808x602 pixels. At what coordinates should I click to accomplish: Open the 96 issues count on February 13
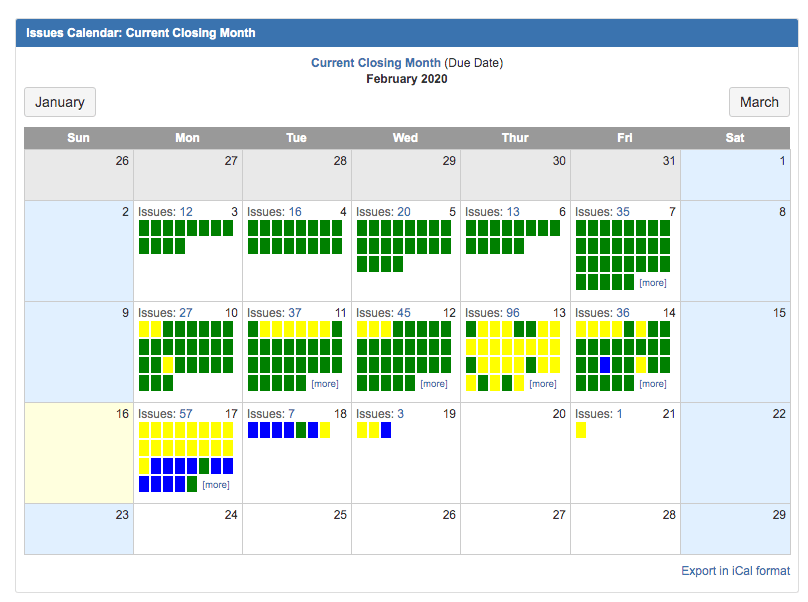coord(512,313)
